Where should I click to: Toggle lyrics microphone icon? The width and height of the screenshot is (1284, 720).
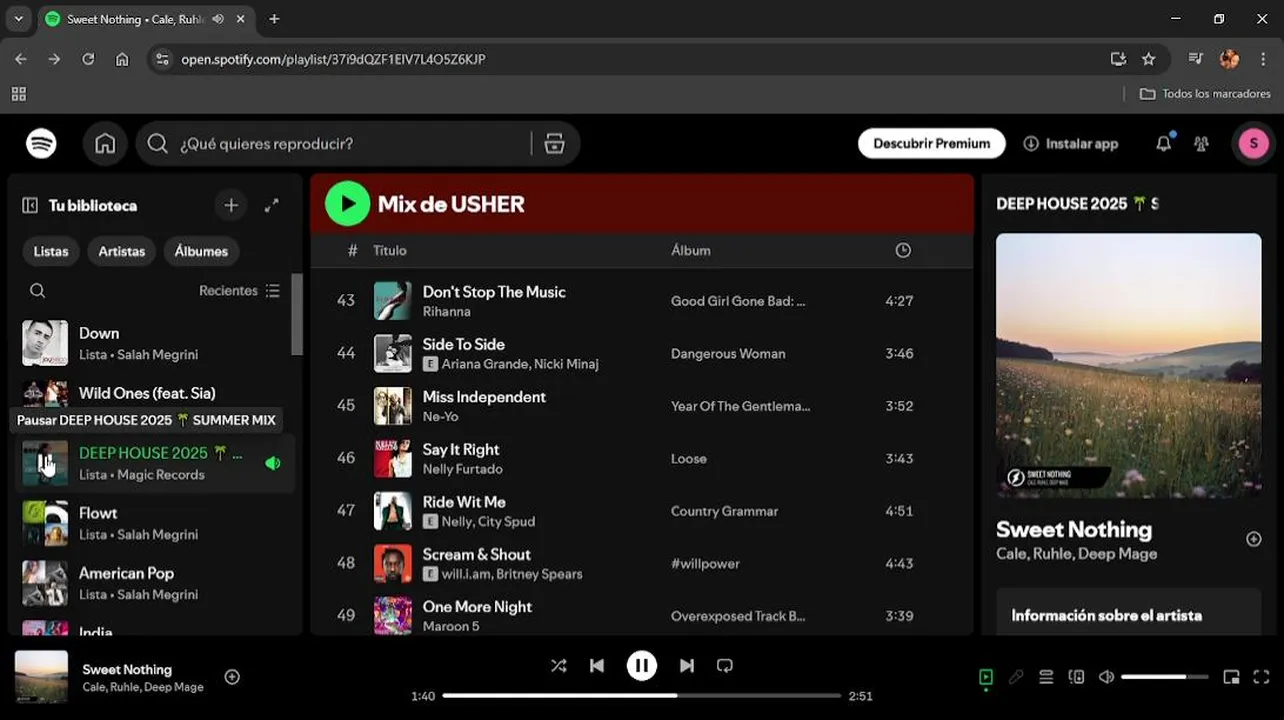pos(1016,677)
